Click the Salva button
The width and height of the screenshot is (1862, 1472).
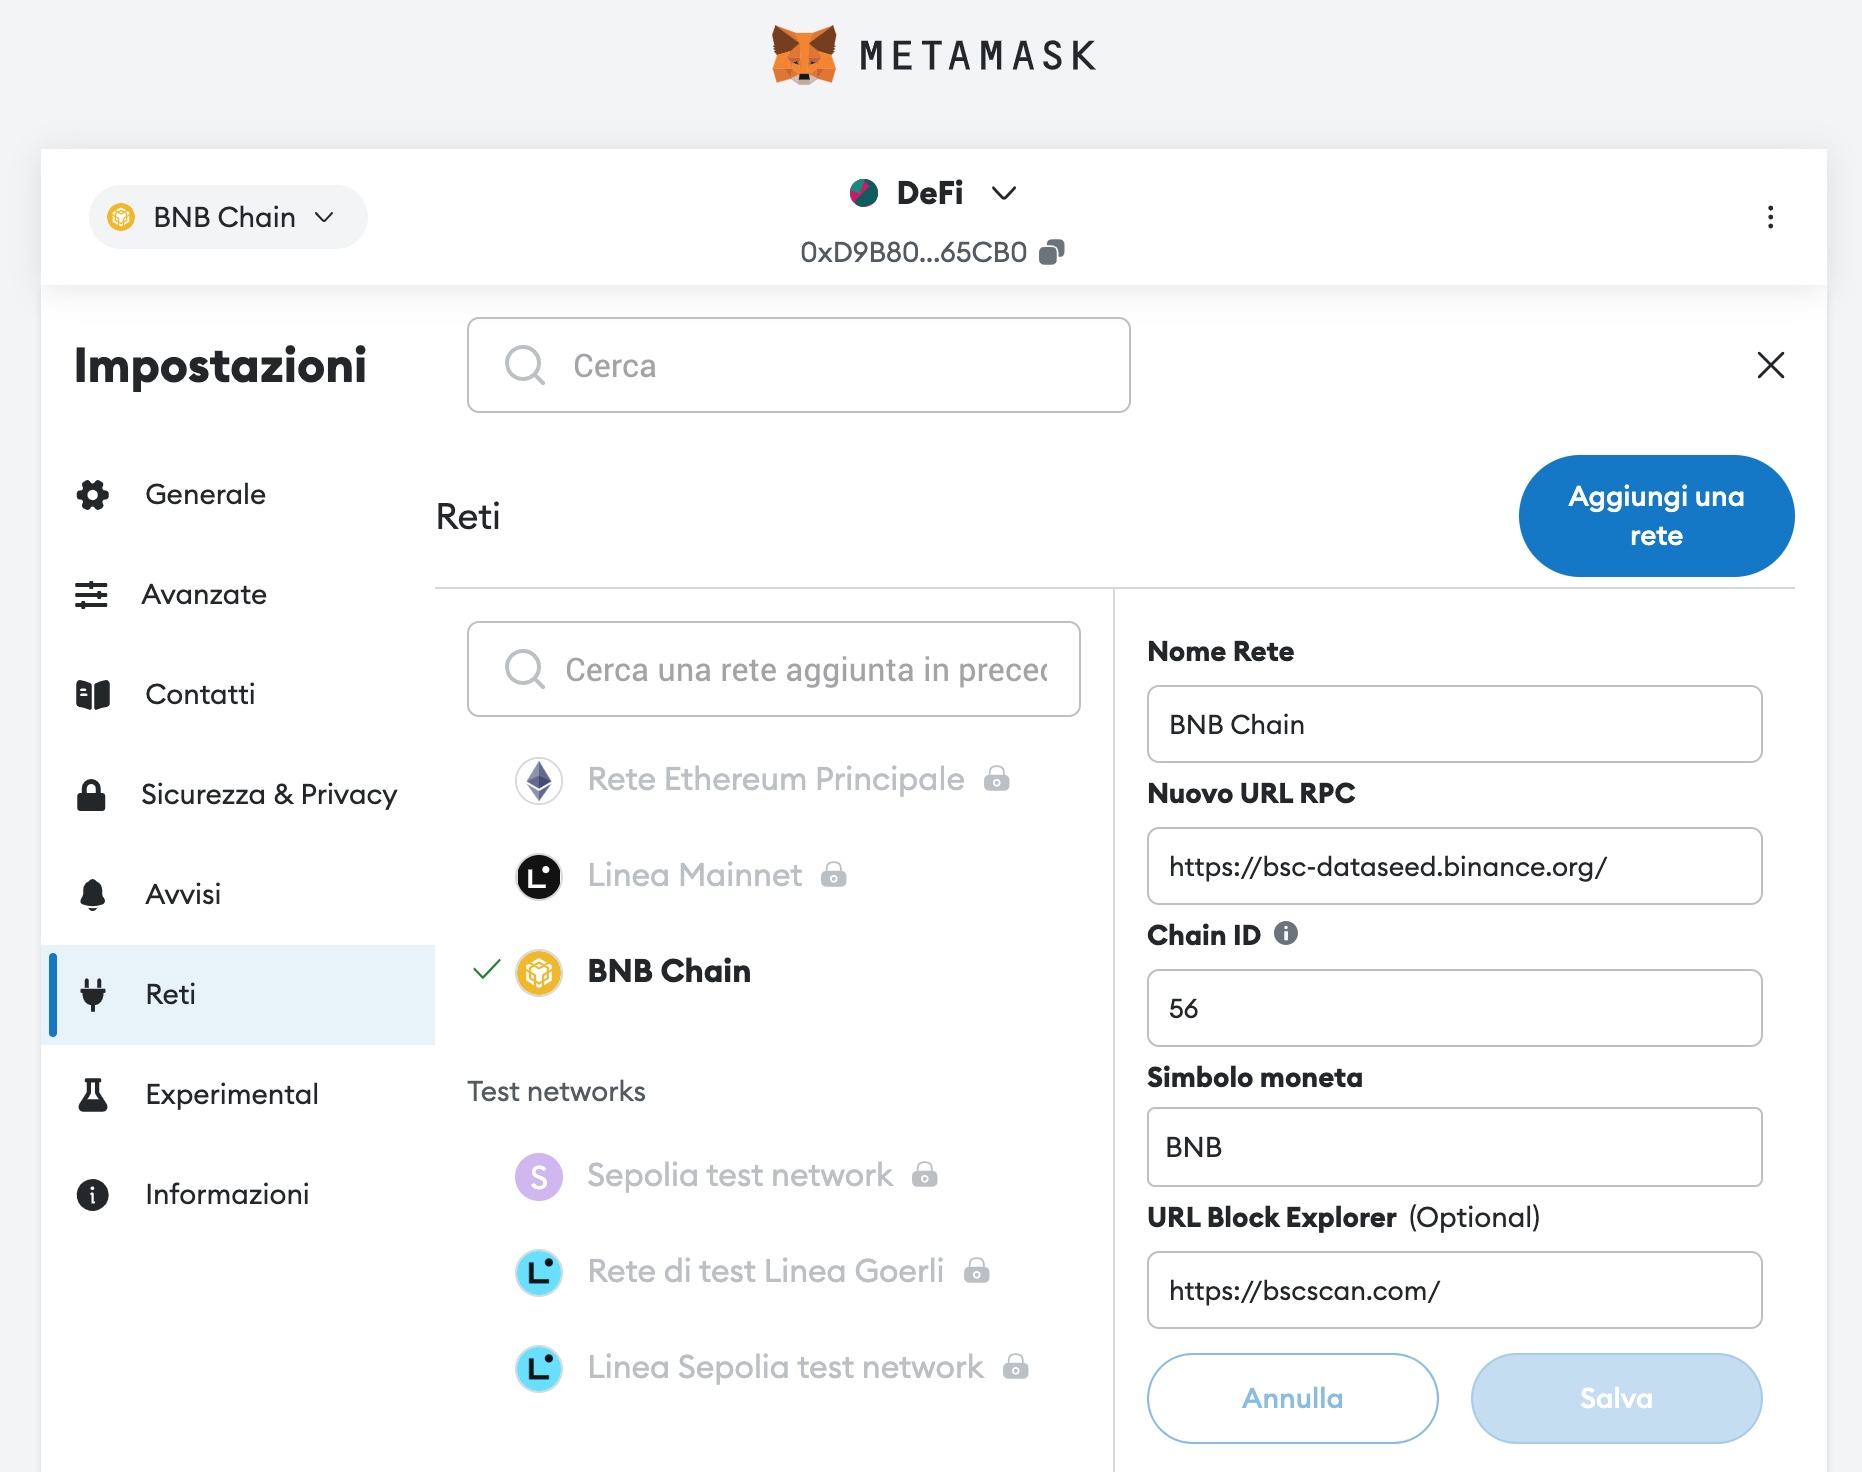[x=1616, y=1398]
